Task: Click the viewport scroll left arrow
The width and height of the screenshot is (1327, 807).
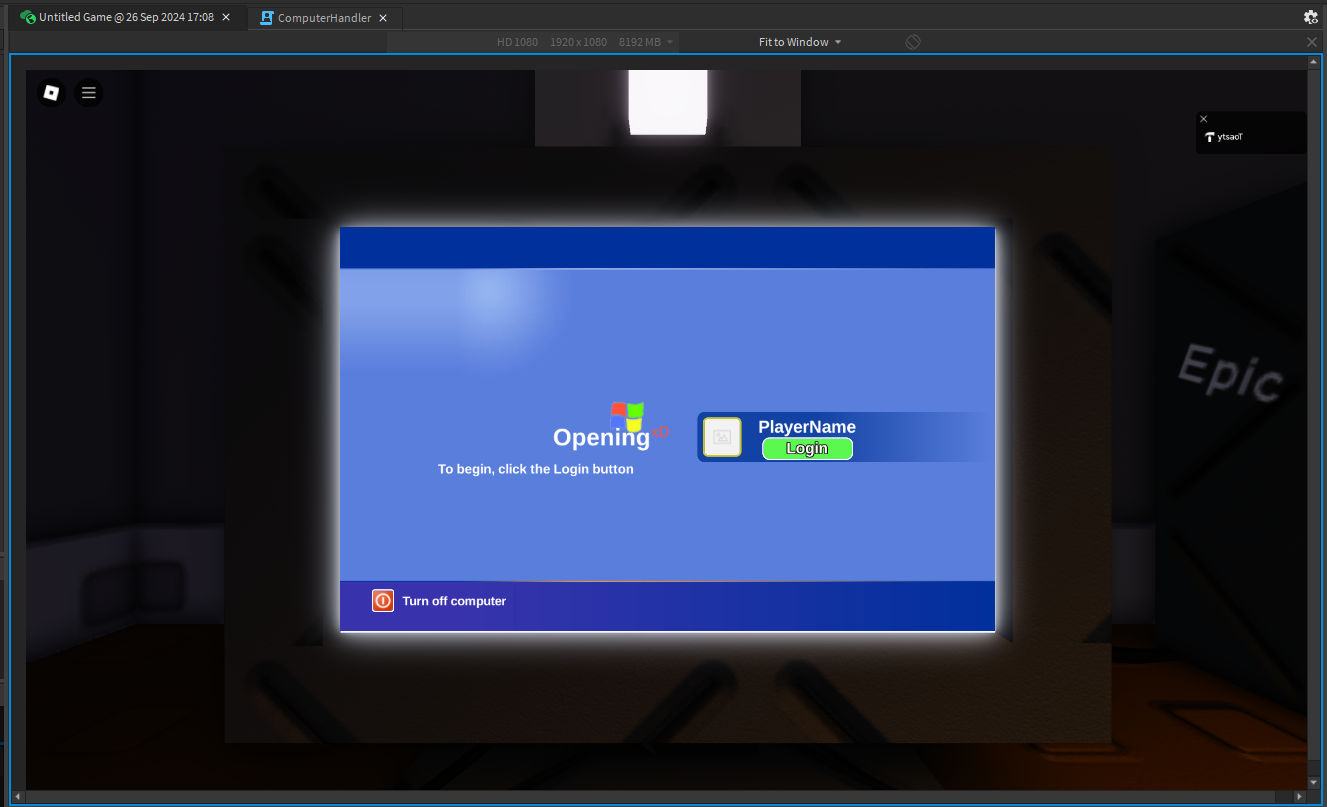Action: click(x=18, y=796)
